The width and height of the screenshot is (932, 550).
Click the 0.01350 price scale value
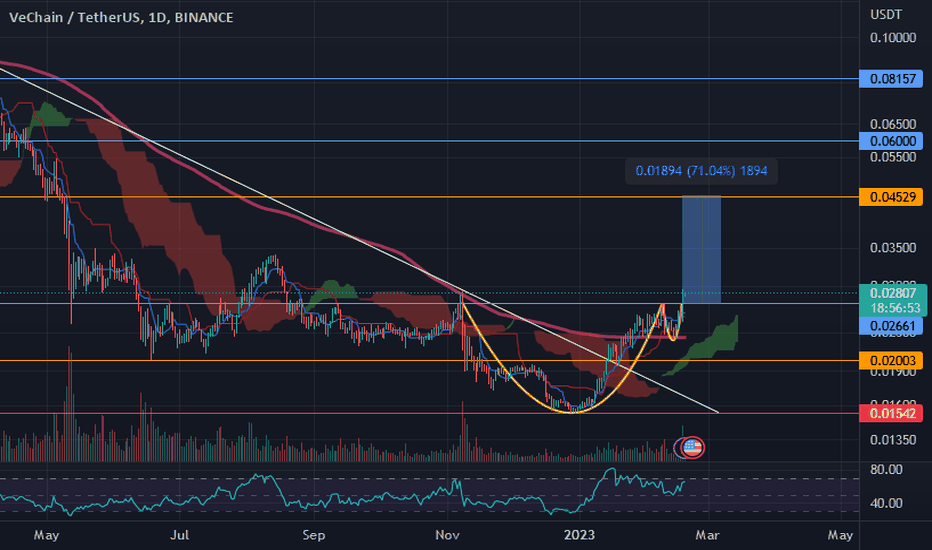pos(893,439)
